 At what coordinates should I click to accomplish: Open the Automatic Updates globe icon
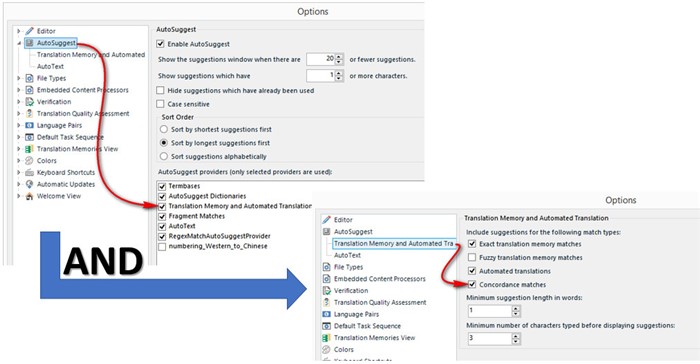29,184
